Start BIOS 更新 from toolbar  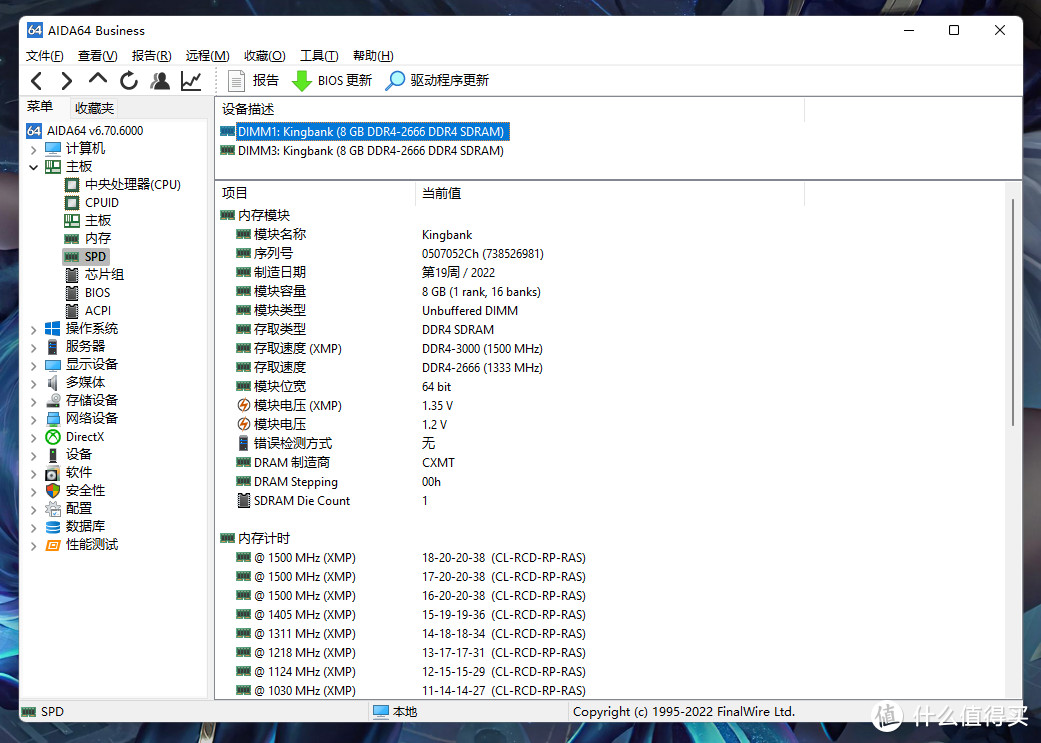tap(331, 81)
